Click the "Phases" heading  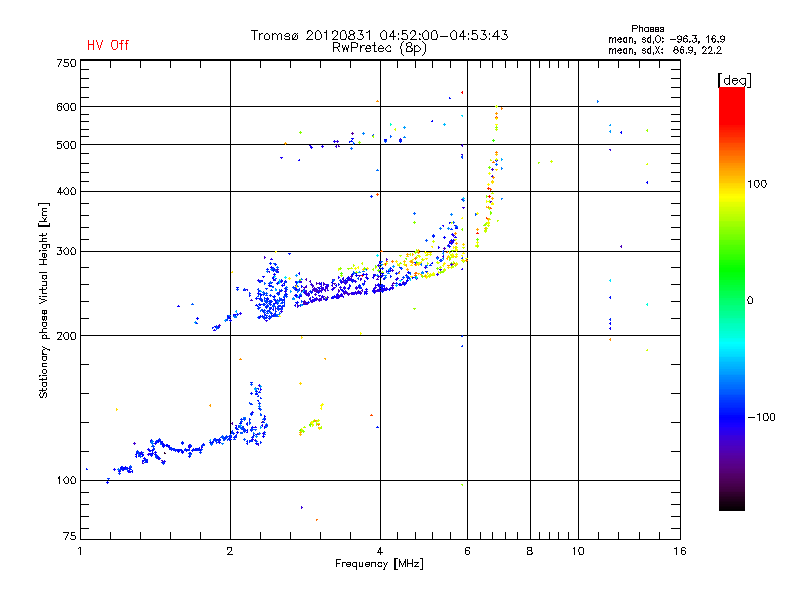(x=647, y=29)
